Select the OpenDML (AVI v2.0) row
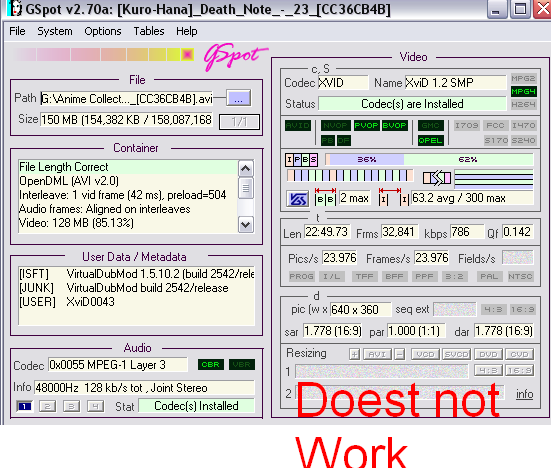552x468 pixels. tap(128, 181)
